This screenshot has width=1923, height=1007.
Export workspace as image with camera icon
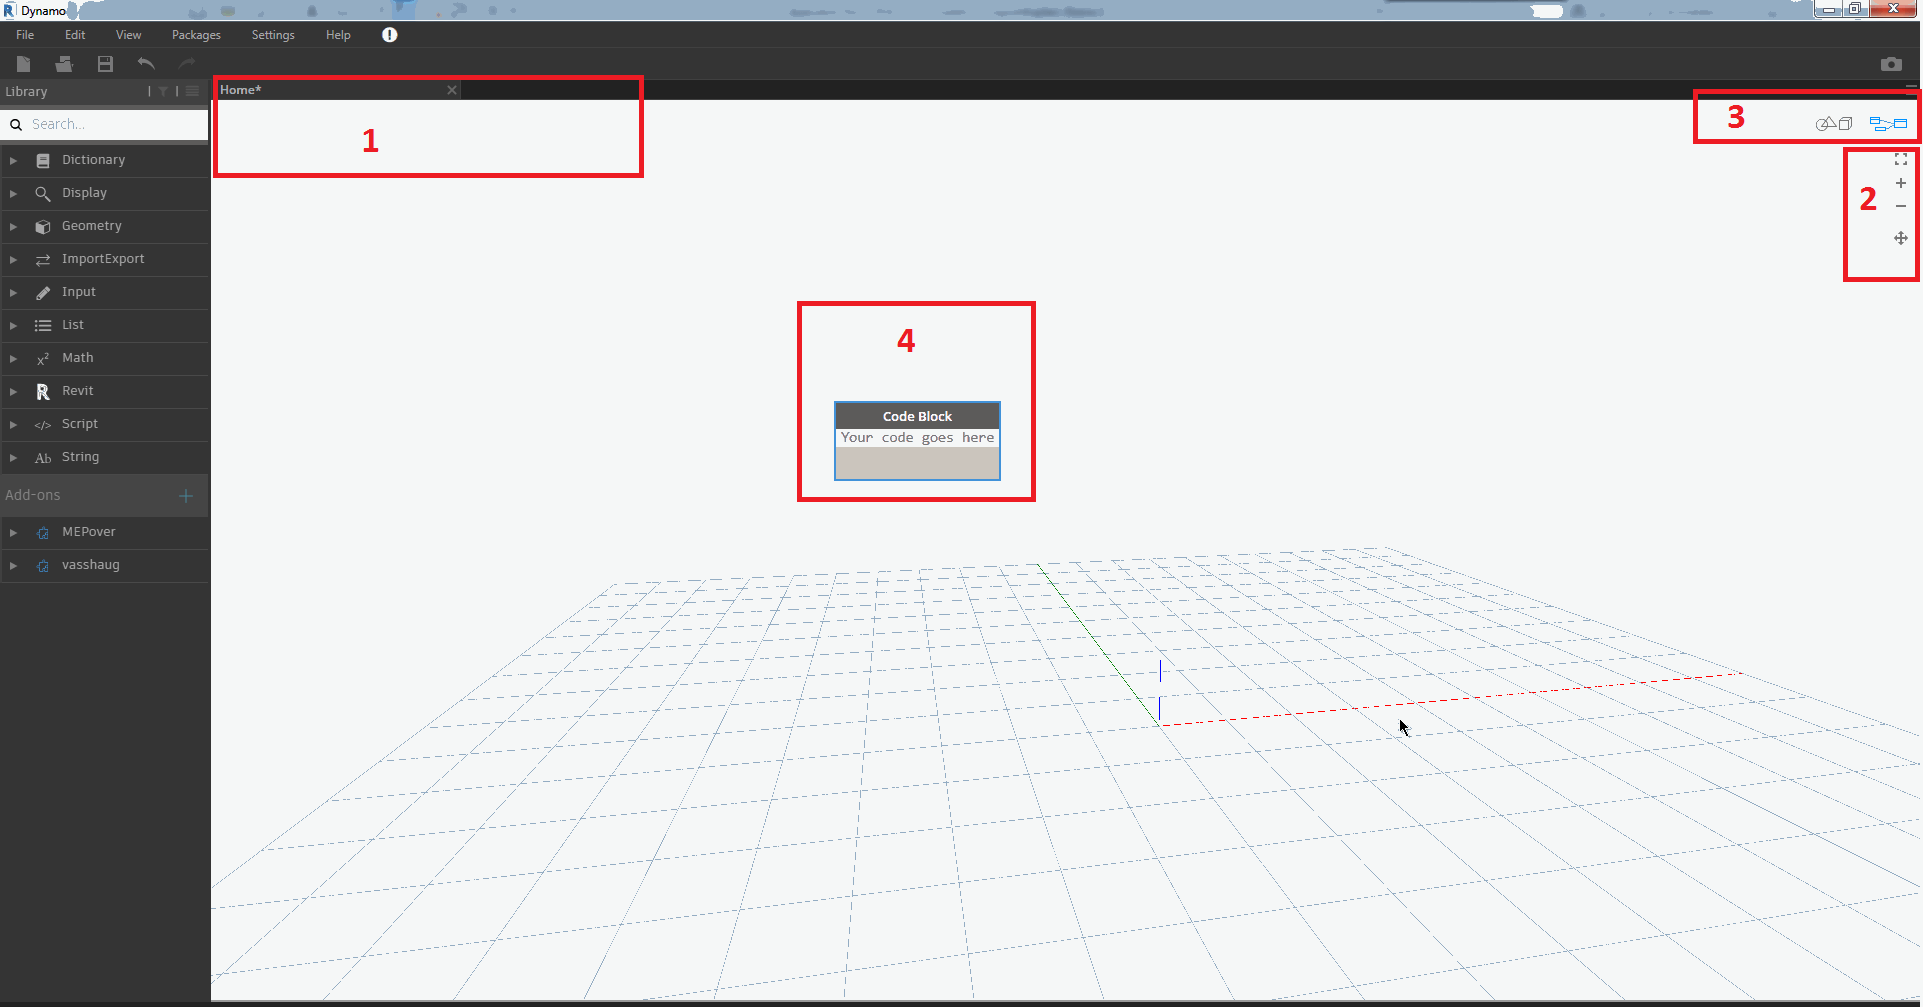1890,64
